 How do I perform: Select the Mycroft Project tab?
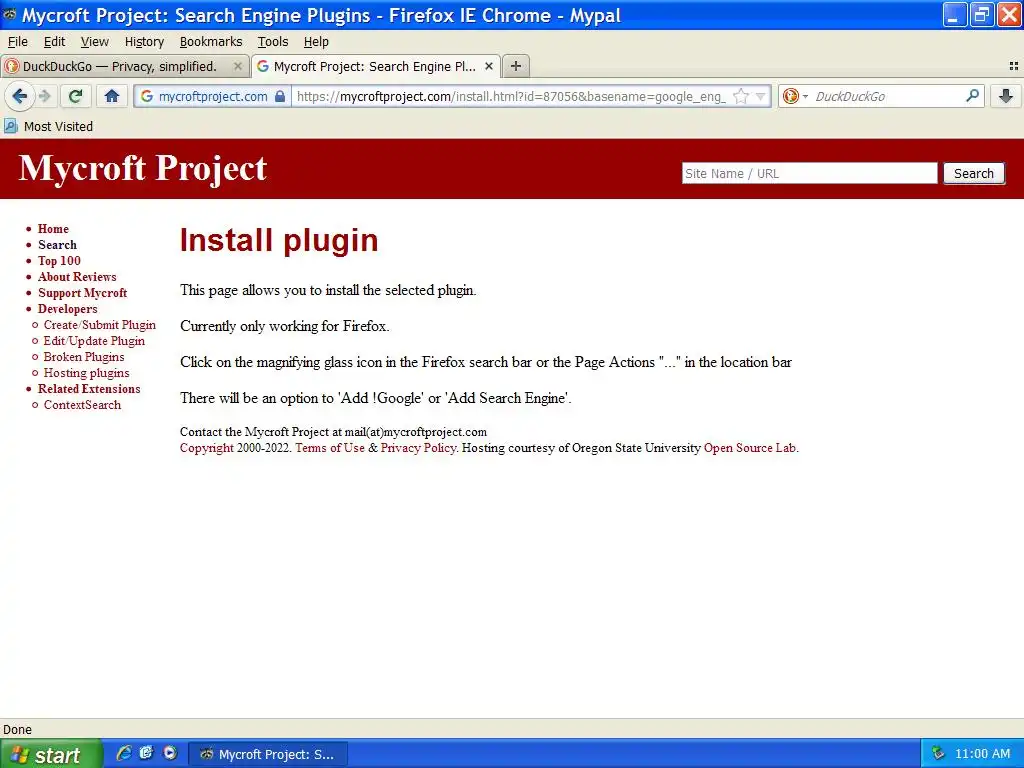tap(376, 67)
